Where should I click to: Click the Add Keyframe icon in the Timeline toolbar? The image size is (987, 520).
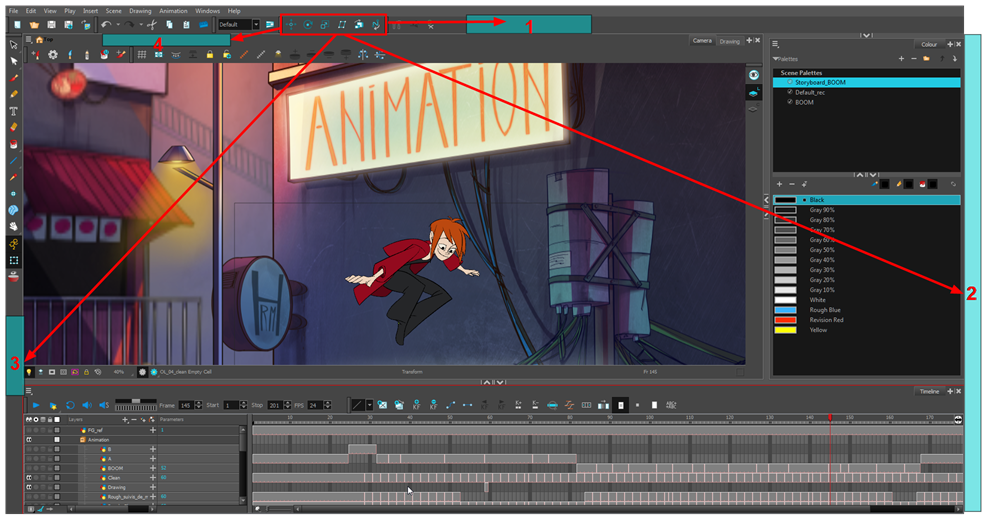pos(416,405)
